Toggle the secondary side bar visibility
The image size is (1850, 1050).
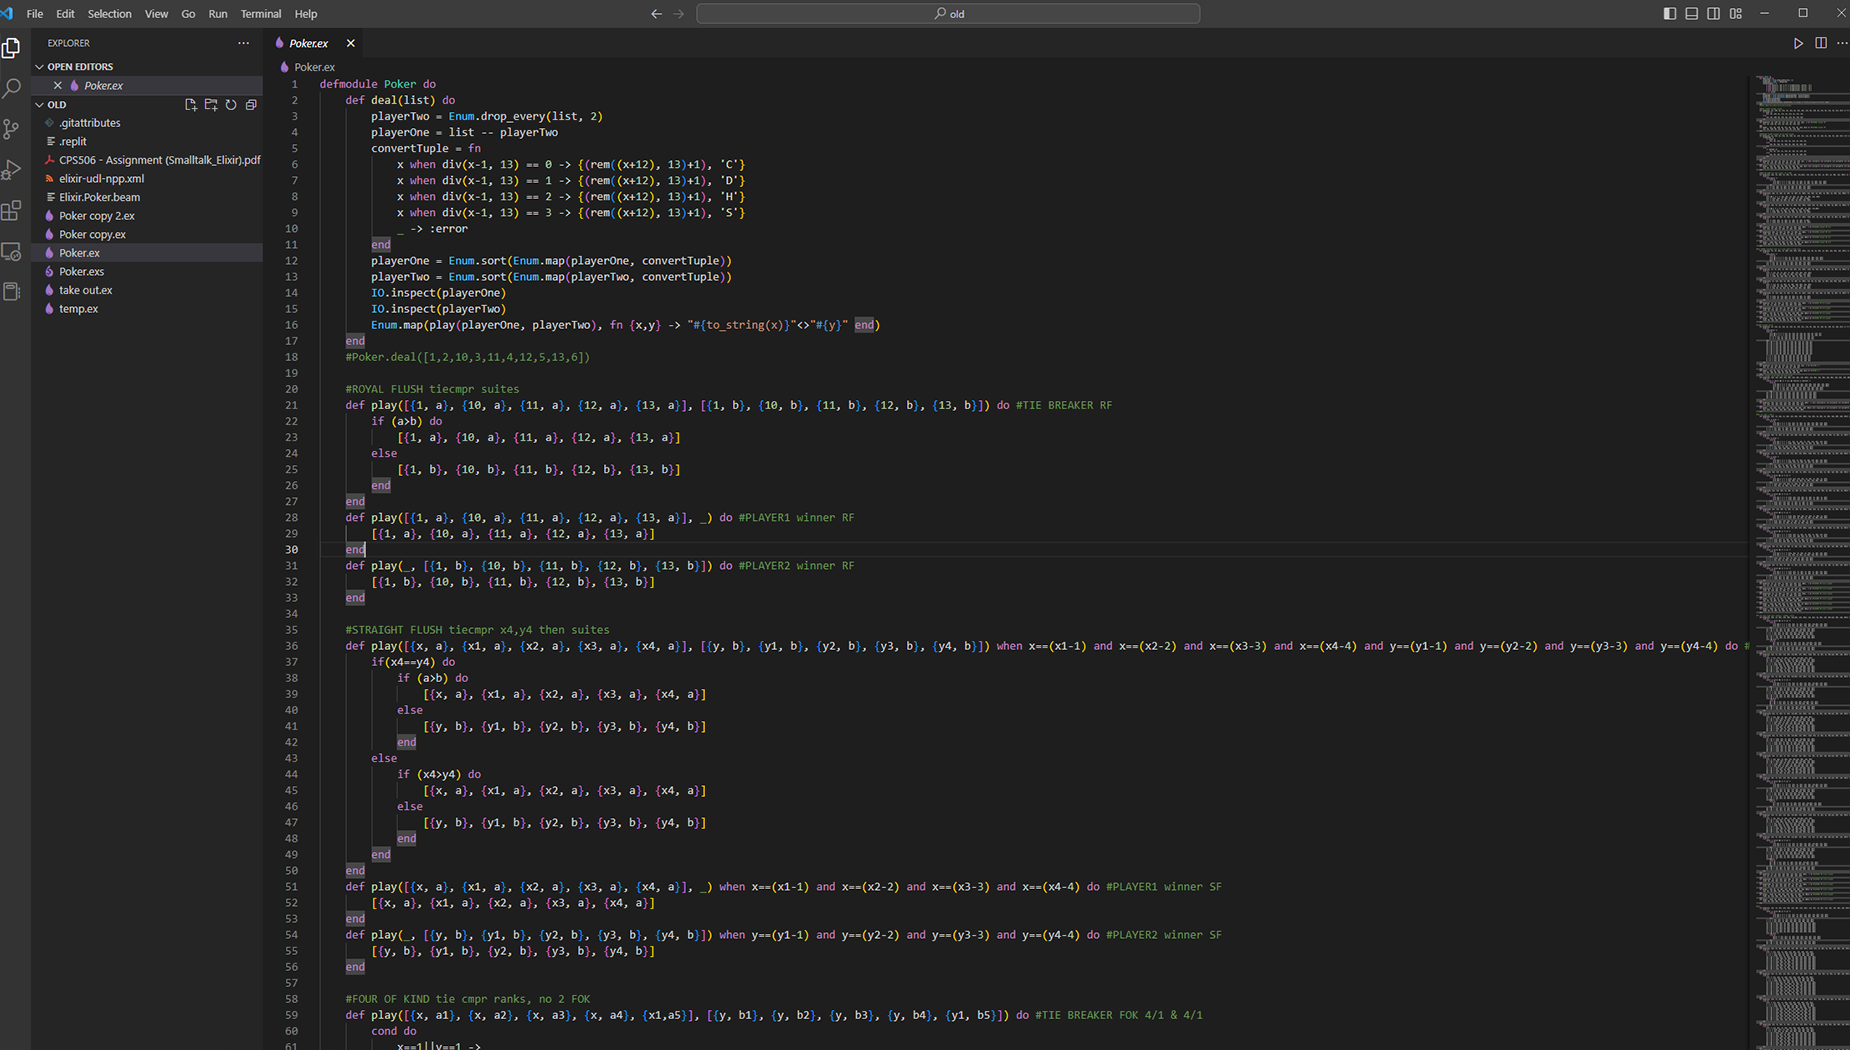pos(1714,14)
